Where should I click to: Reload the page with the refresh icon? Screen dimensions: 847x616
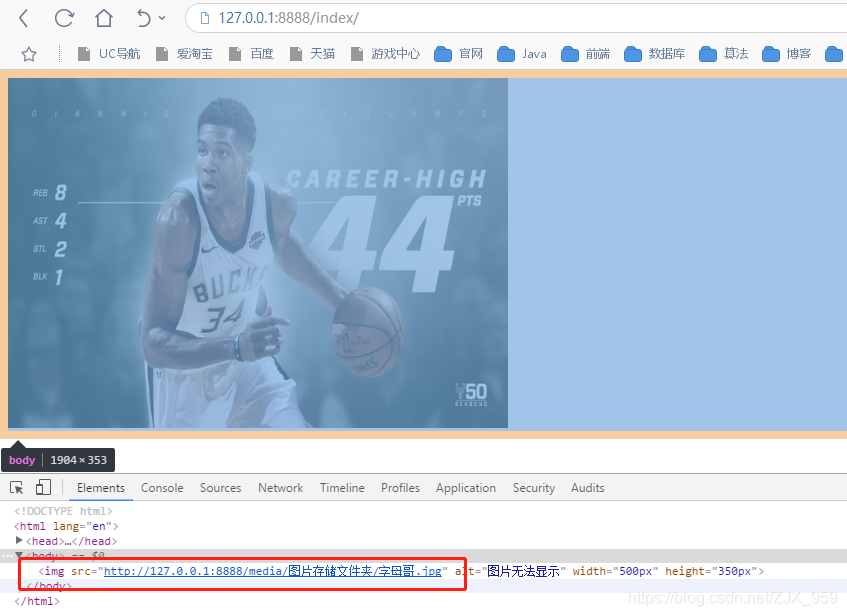pyautogui.click(x=64, y=18)
